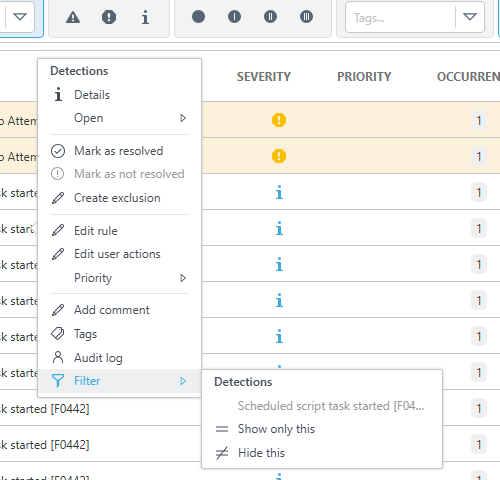Image resolution: width=500 pixels, height=480 pixels.
Task: Click the SEVERITY column header
Action: [264, 77]
